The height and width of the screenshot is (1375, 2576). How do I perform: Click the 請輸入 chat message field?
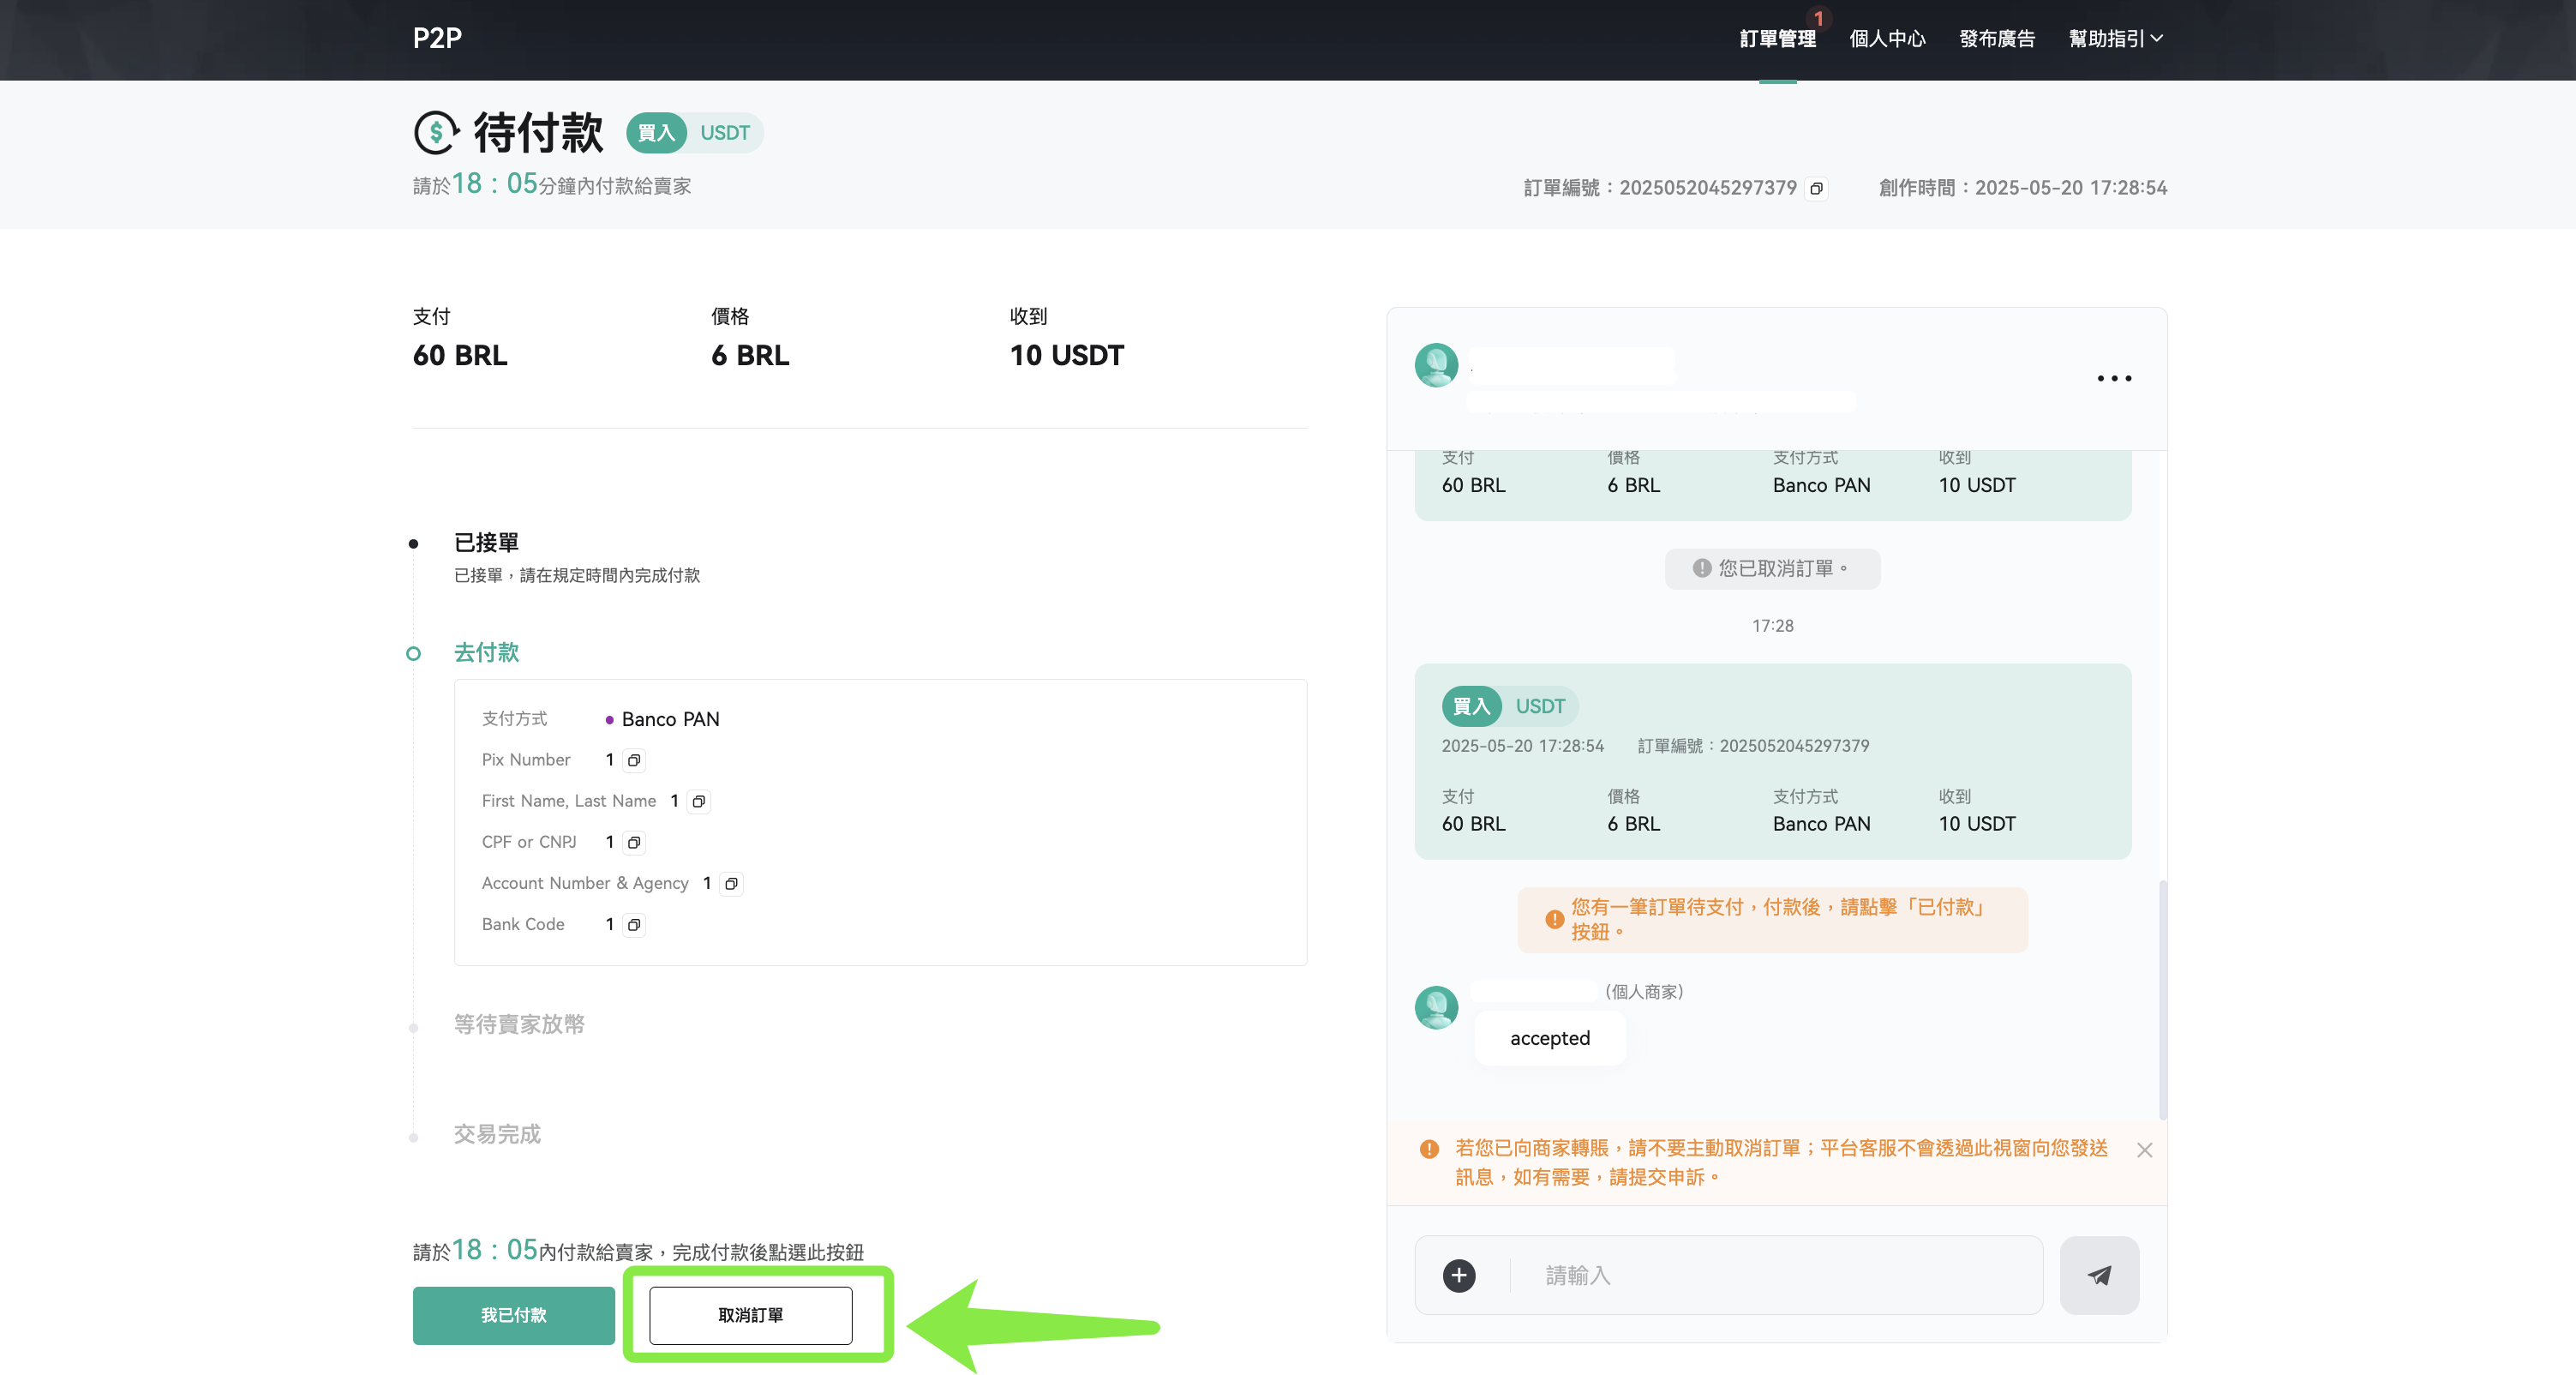(1775, 1275)
